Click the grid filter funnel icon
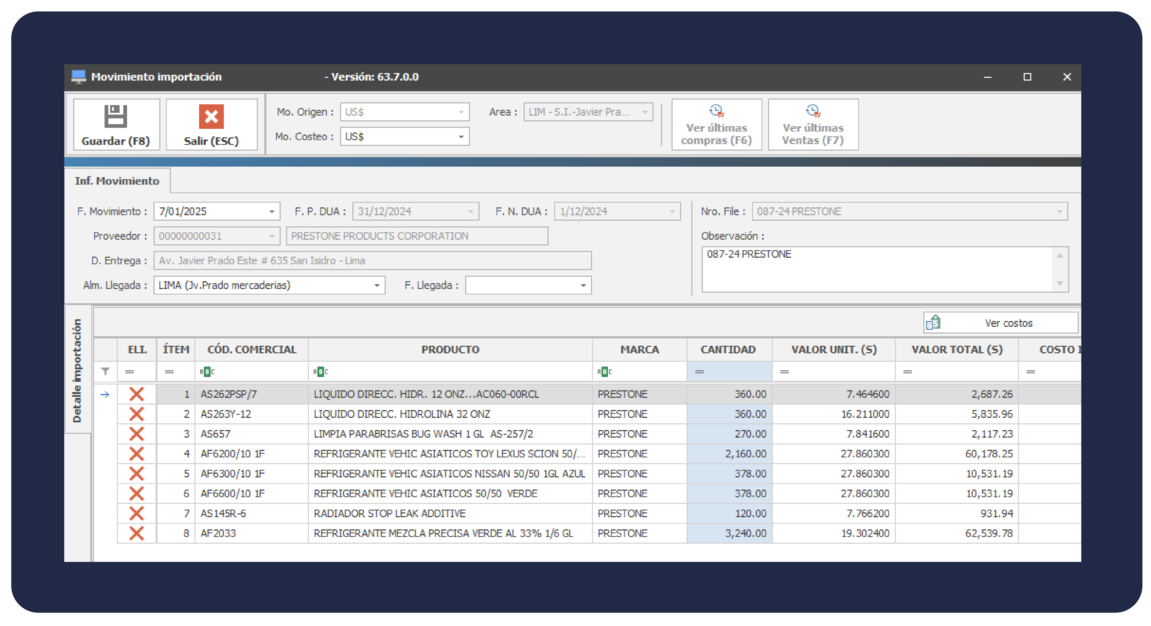 pyautogui.click(x=106, y=372)
